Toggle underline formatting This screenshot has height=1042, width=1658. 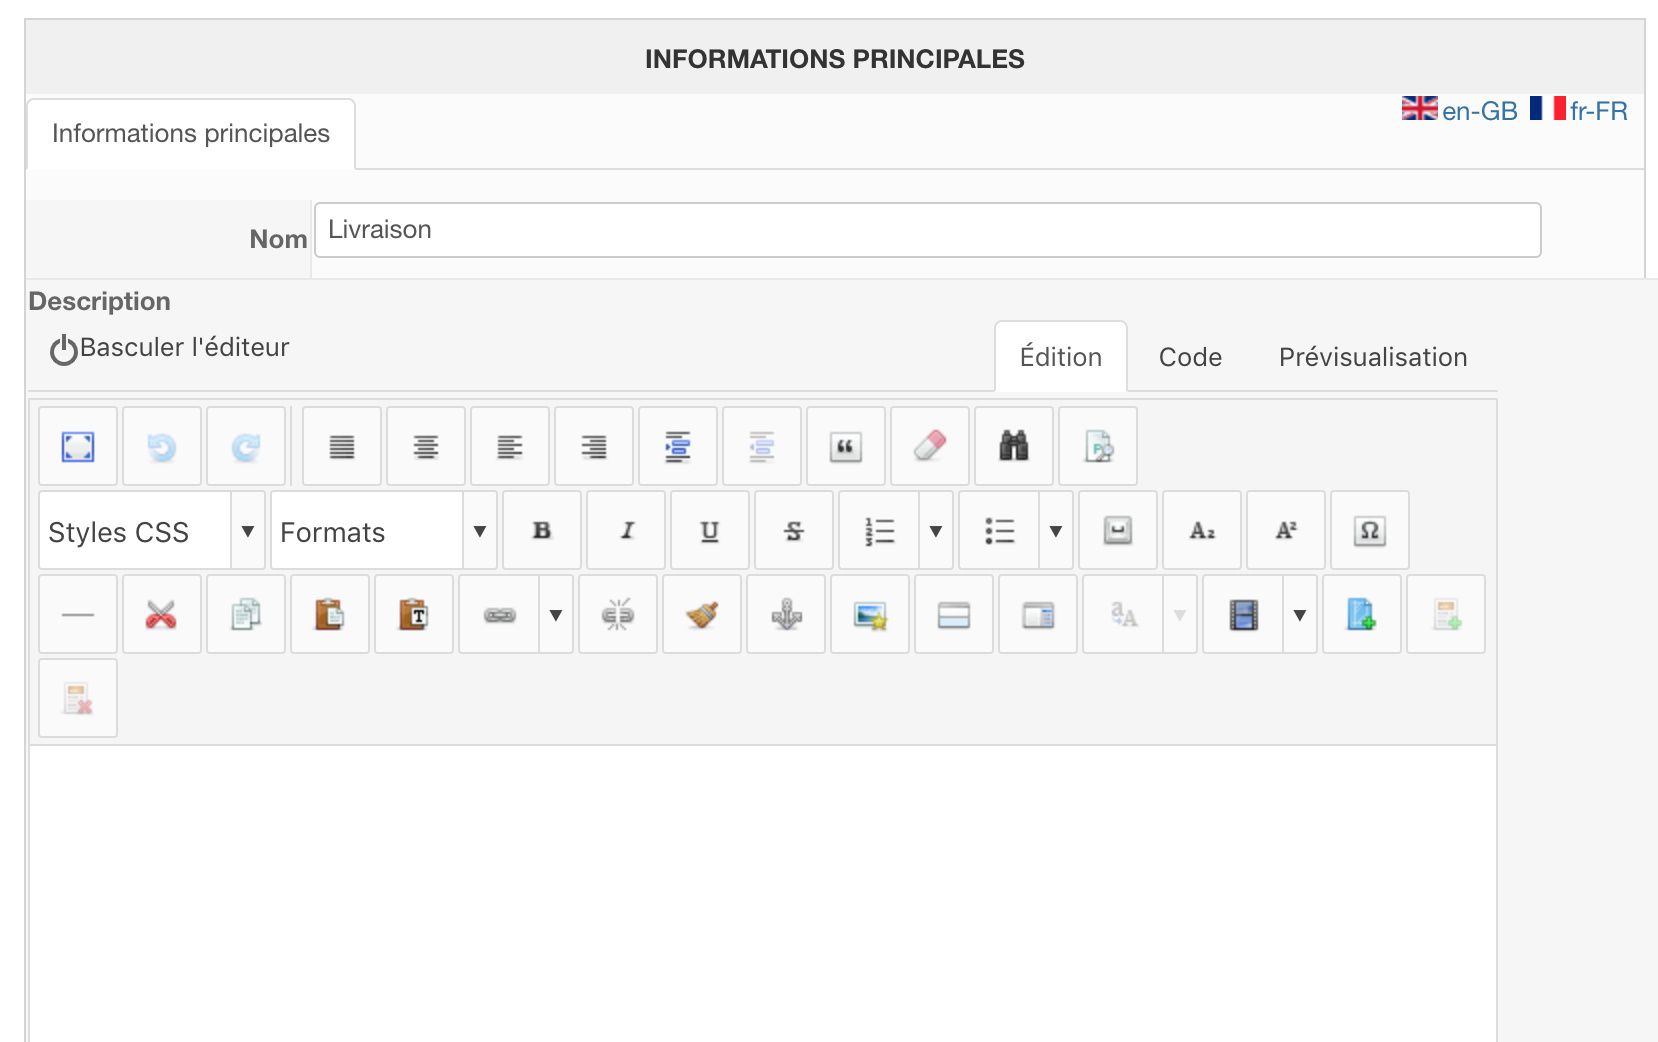(x=709, y=531)
